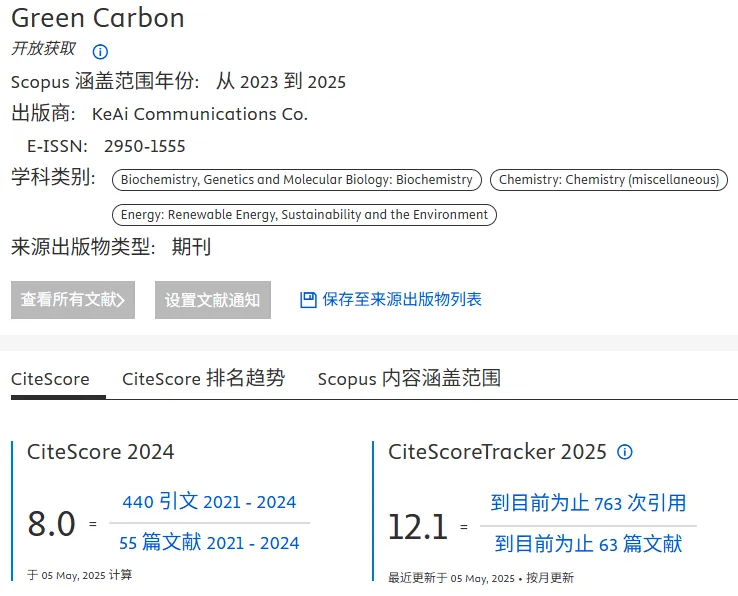The width and height of the screenshot is (738, 596).
Task: Click the 设置文献通知 button
Action: (x=213, y=300)
